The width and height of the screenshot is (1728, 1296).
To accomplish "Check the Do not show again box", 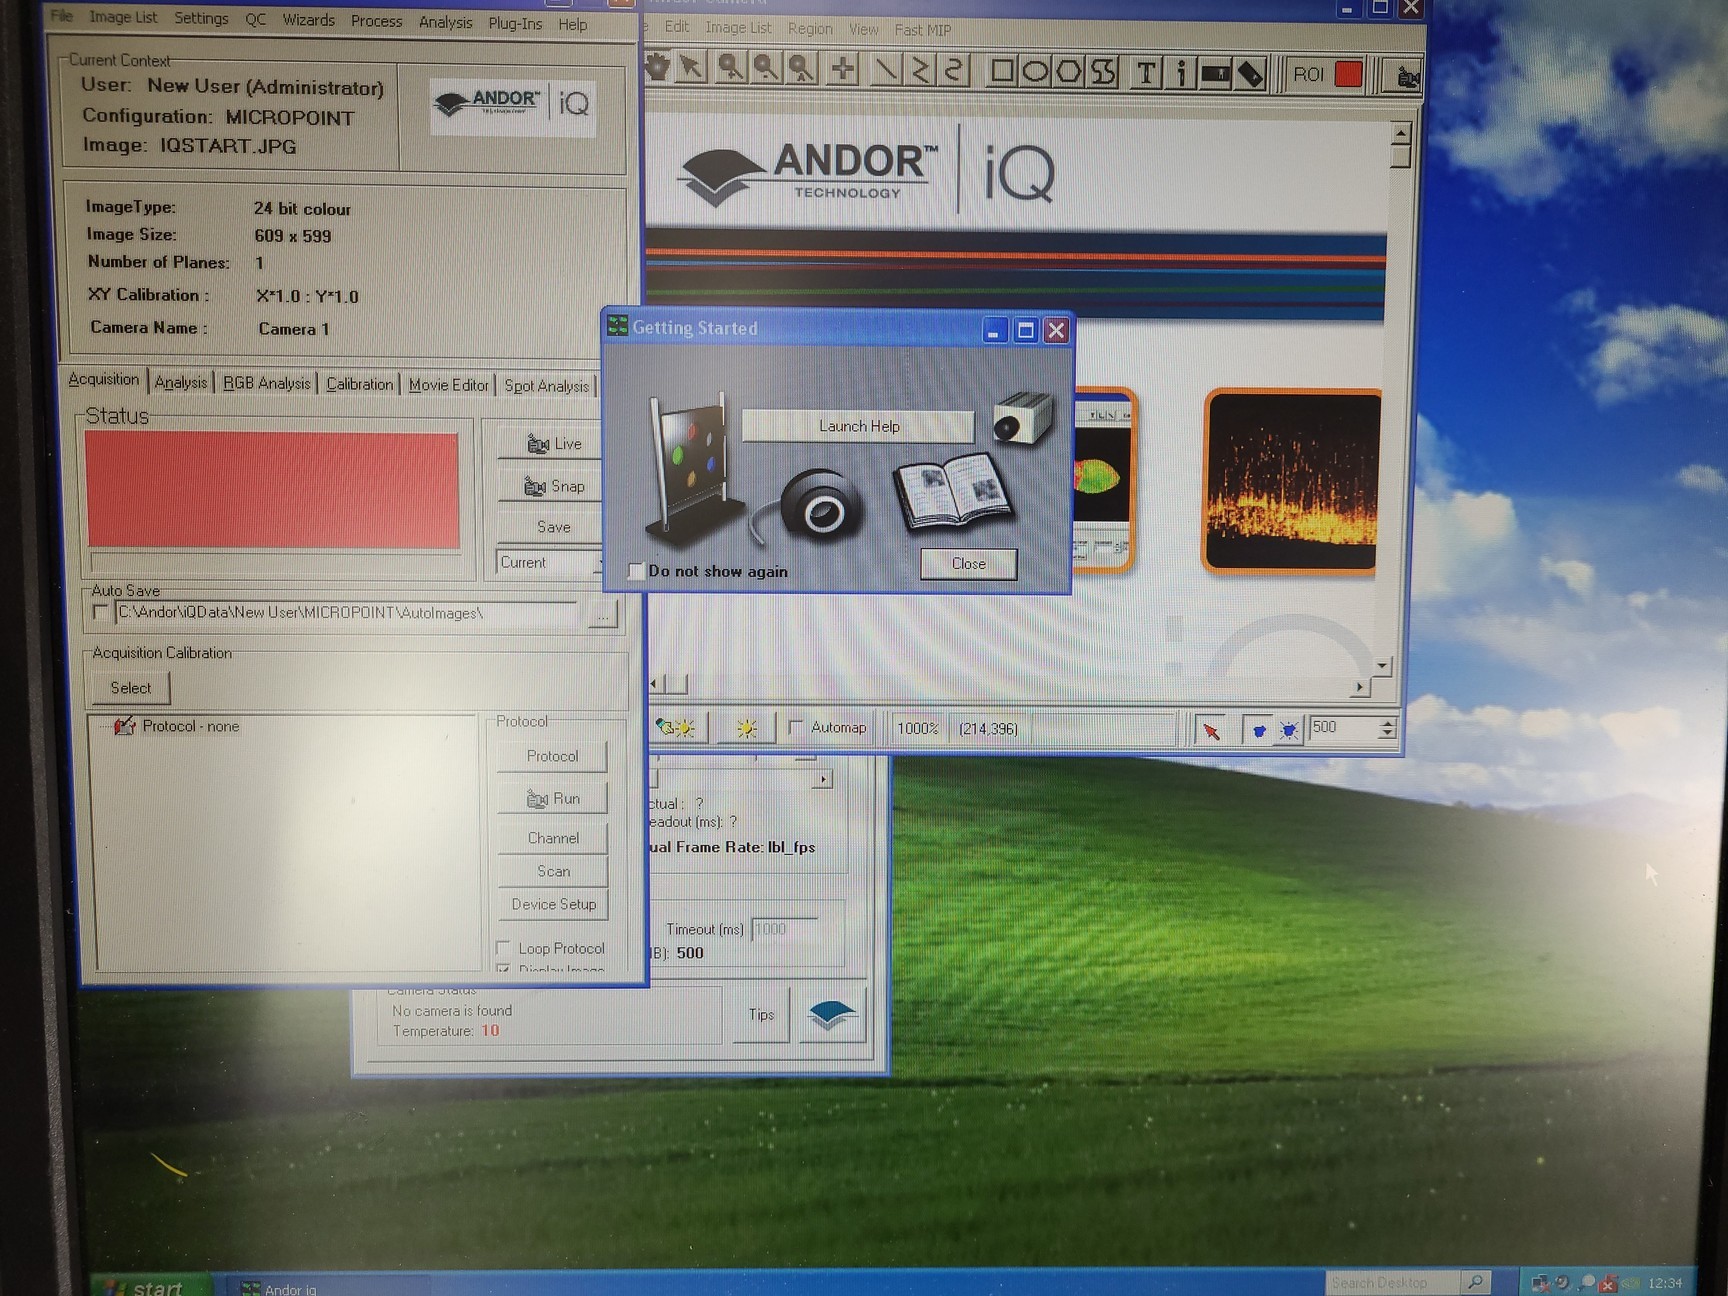I will 636,571.
